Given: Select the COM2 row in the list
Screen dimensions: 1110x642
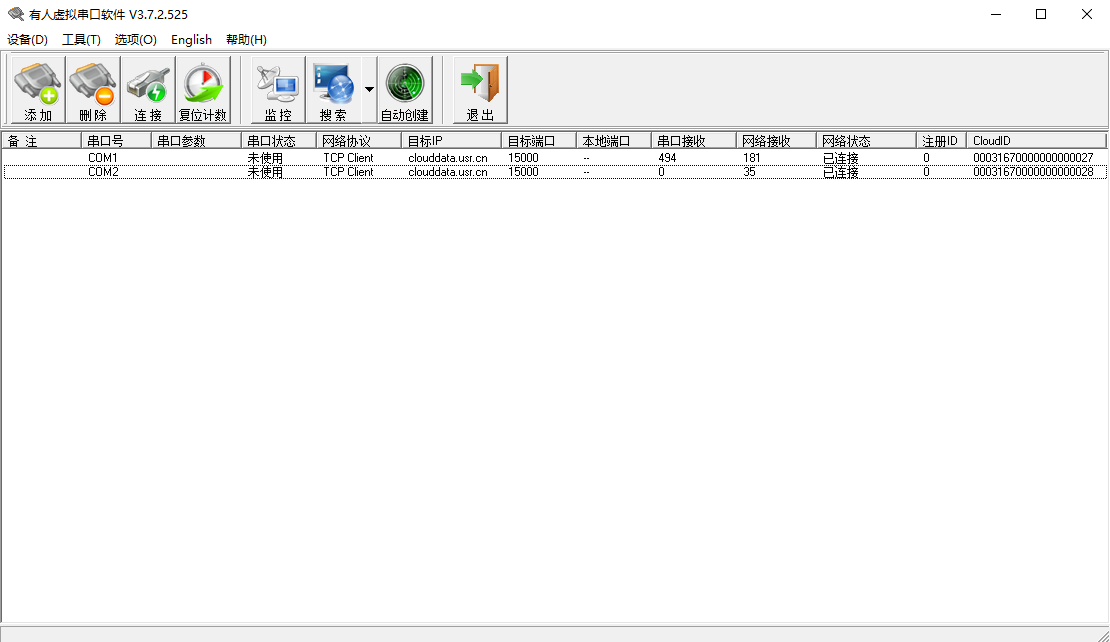Looking at the screenshot, I should click(103, 172).
